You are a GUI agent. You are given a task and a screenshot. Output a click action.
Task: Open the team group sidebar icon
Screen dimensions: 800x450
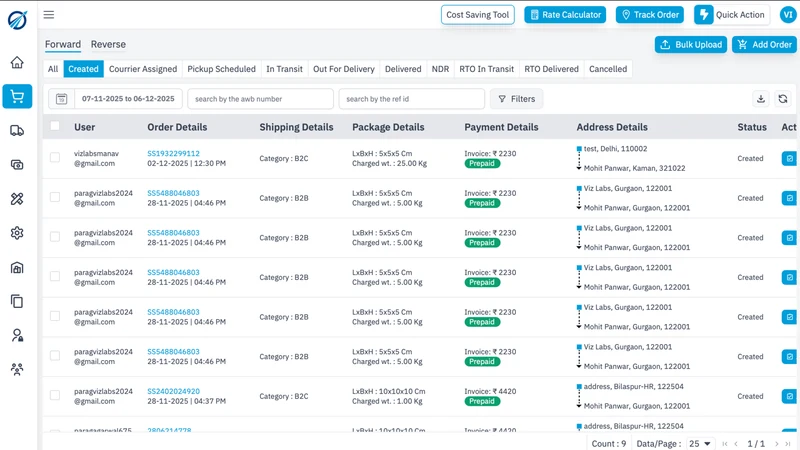click(17, 369)
